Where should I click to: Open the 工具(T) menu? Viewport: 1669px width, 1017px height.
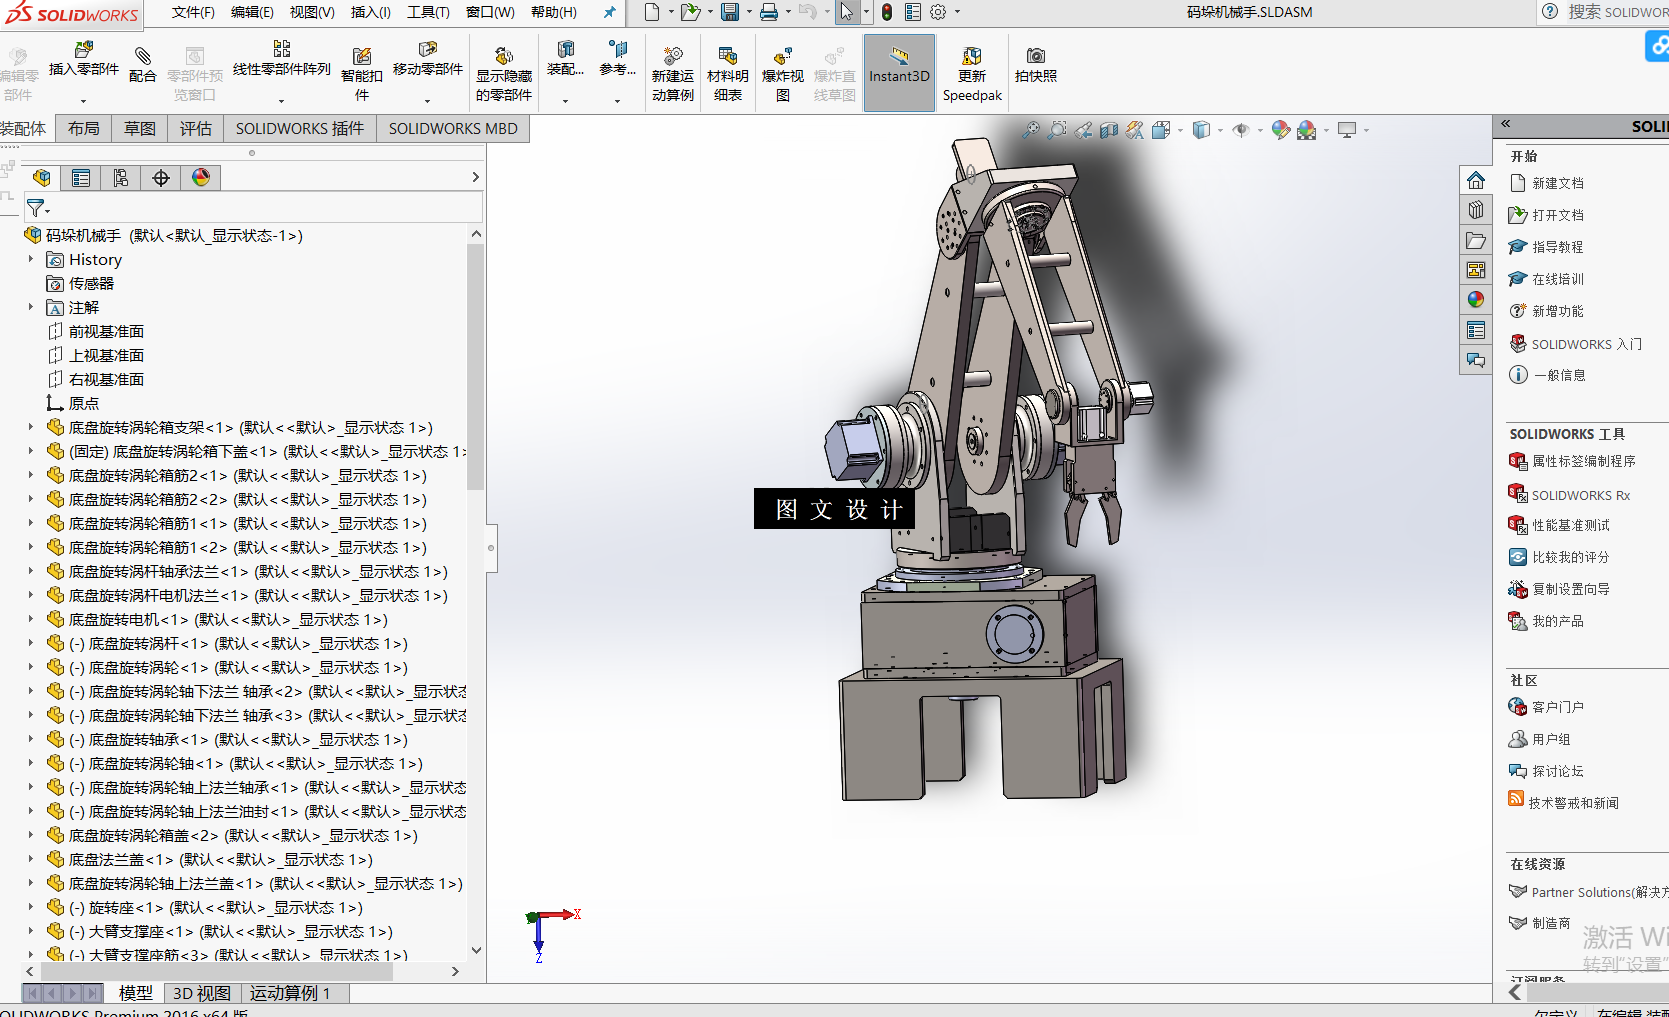click(x=428, y=12)
